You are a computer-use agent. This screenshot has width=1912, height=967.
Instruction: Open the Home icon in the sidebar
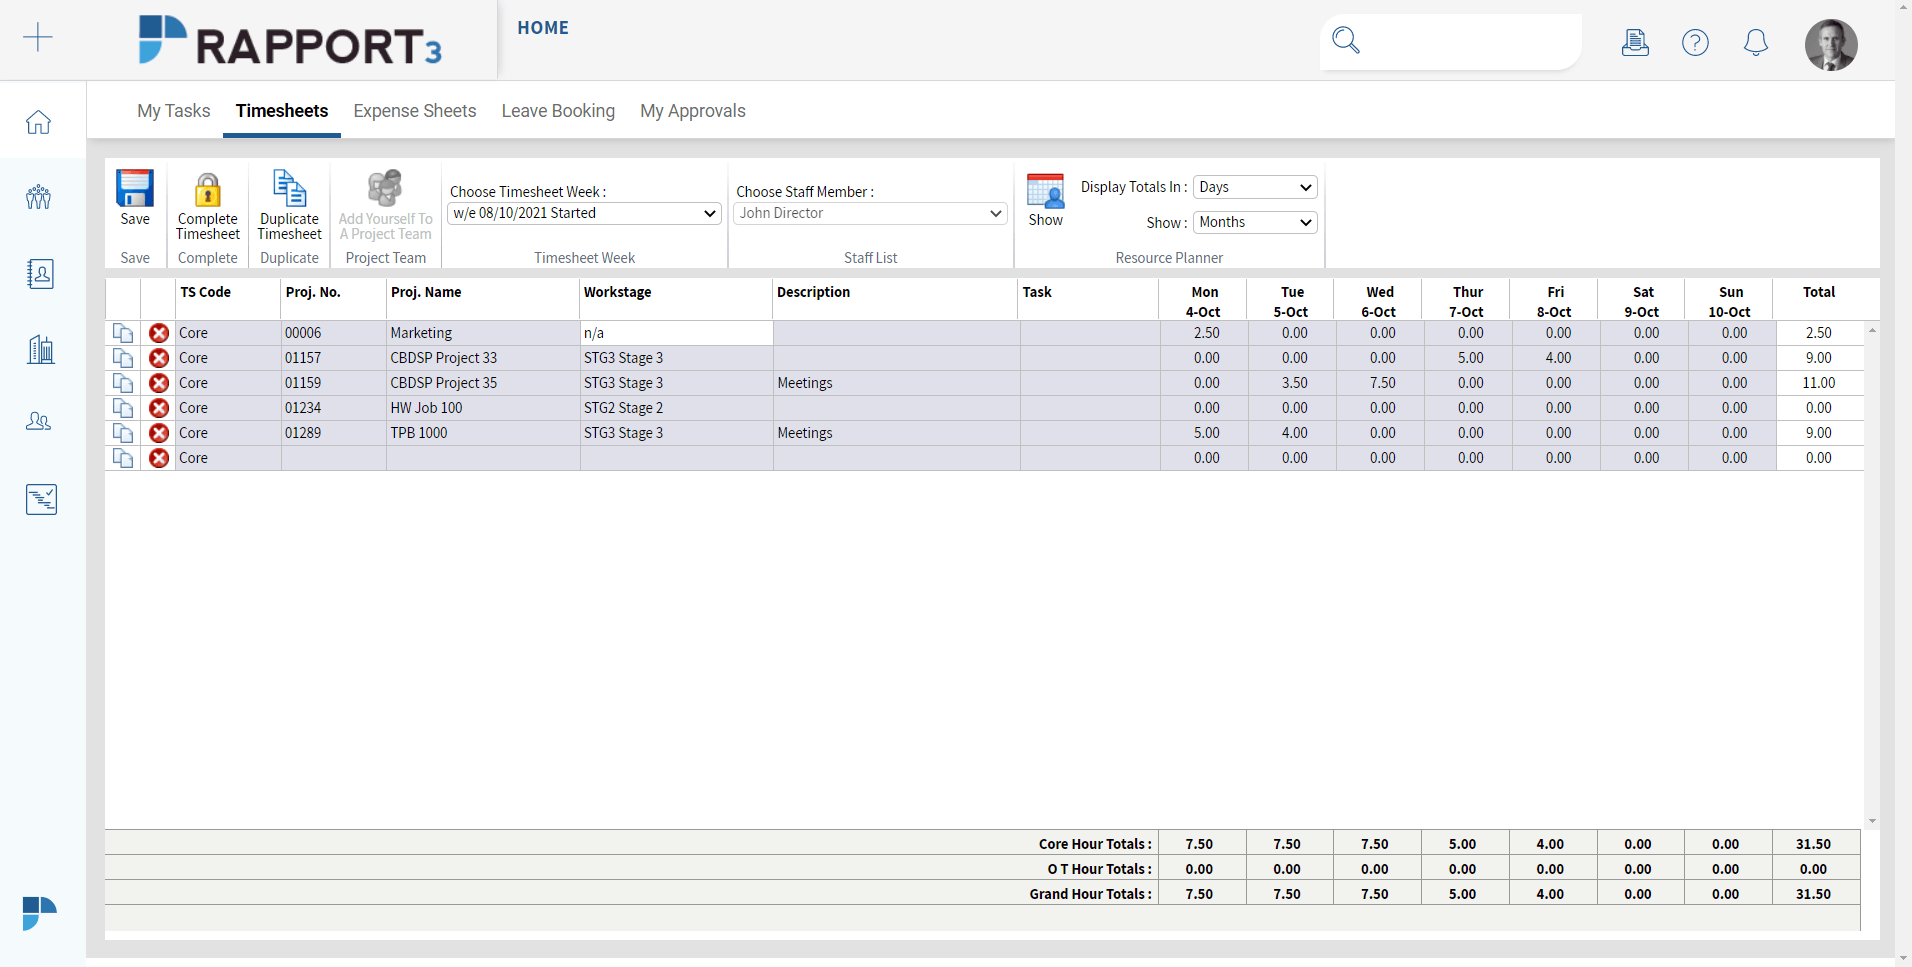[37, 120]
